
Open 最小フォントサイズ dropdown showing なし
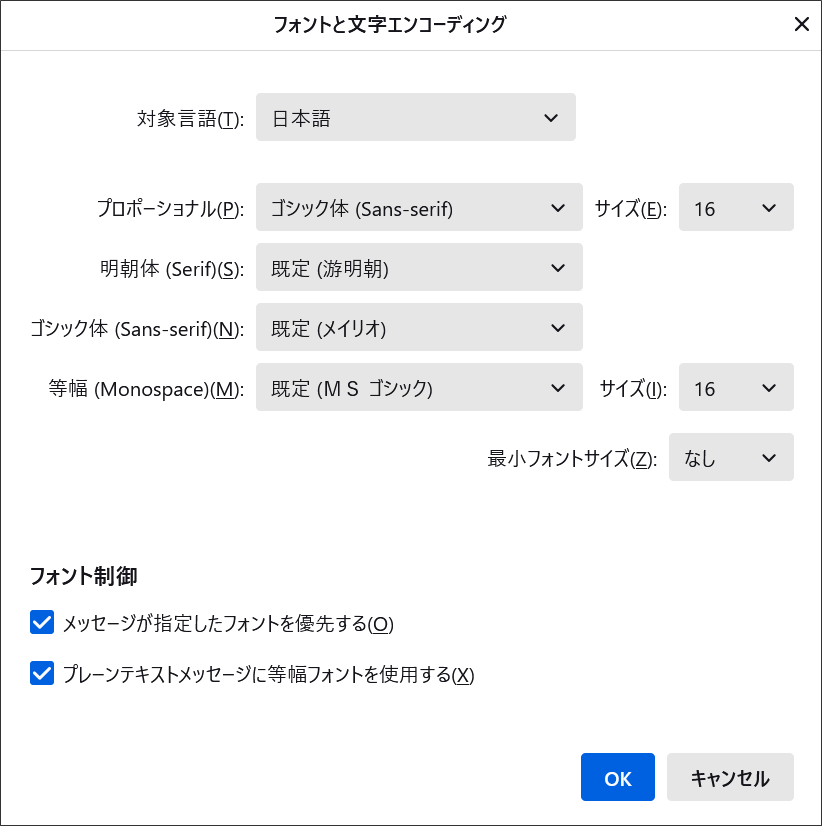pyautogui.click(x=731, y=457)
